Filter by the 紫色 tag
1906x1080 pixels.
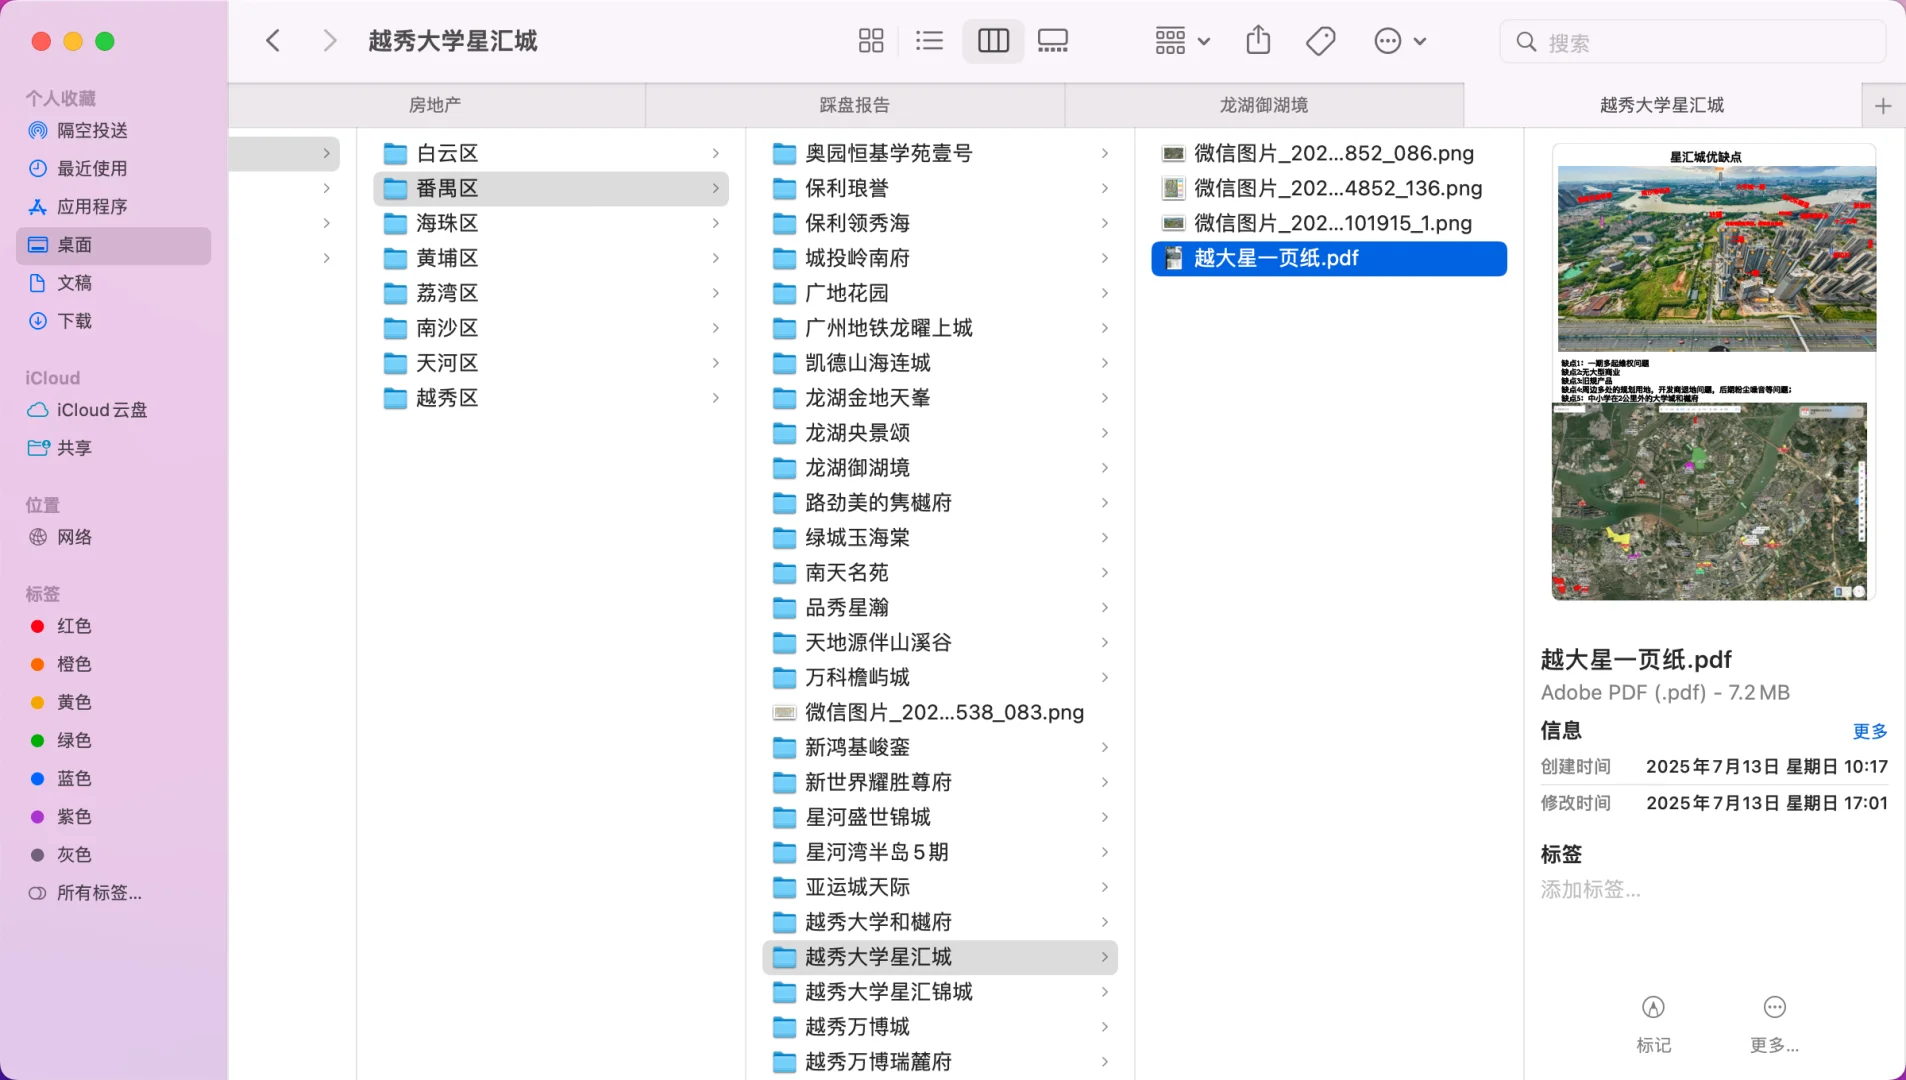113,817
